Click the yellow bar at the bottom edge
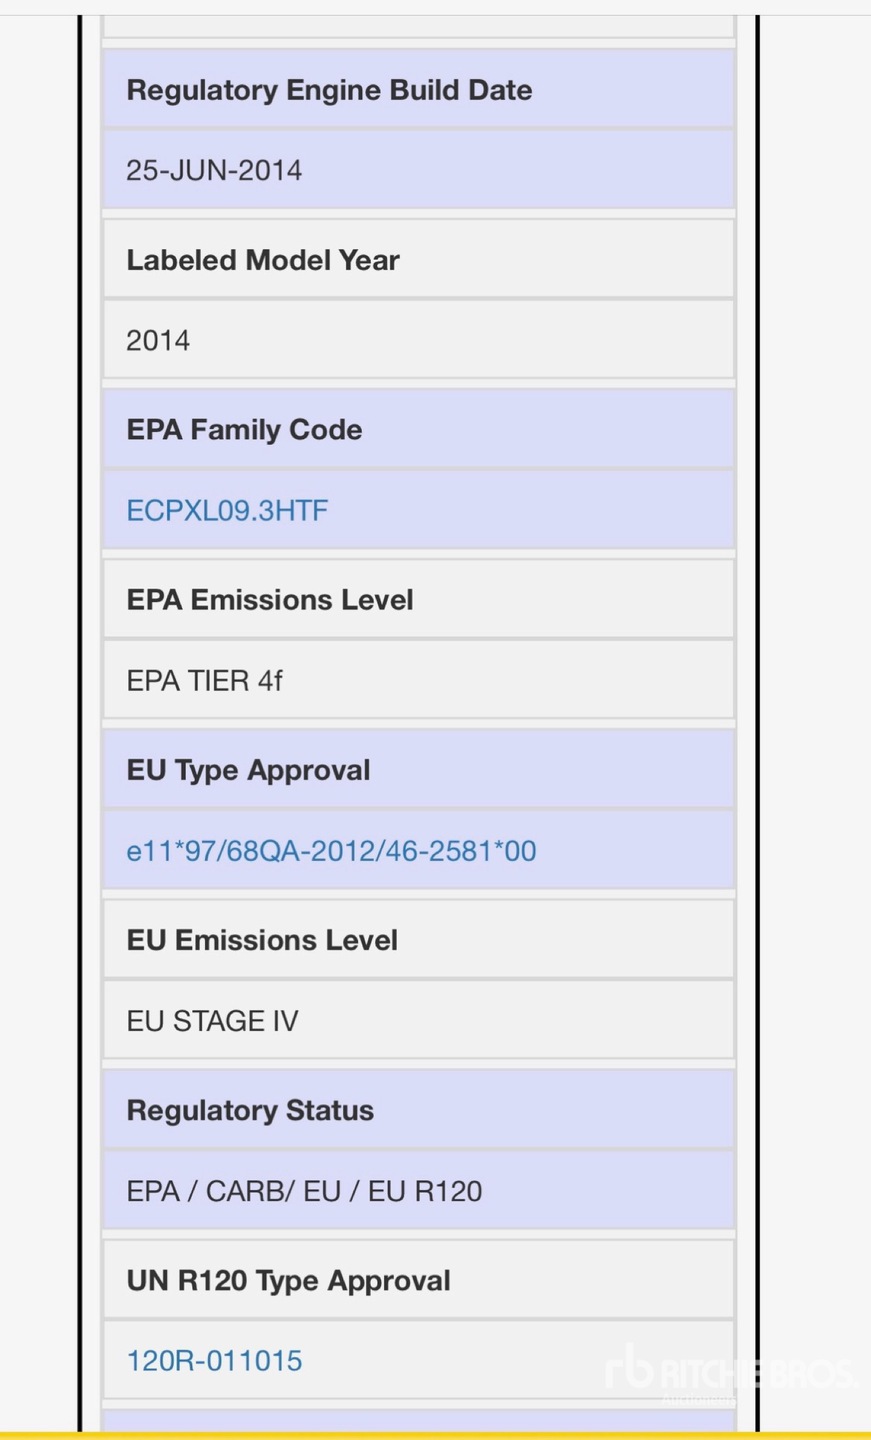 pos(435,1436)
